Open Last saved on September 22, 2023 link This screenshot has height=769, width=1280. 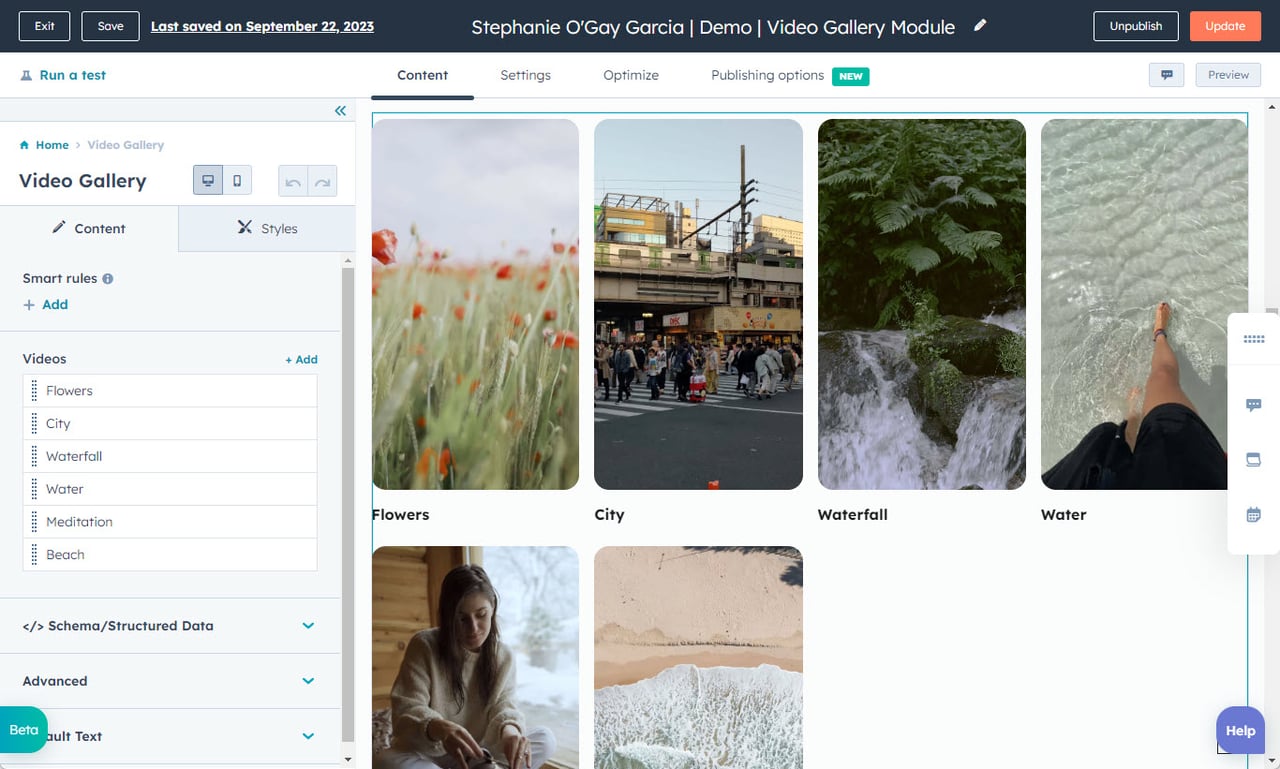pyautogui.click(x=262, y=26)
